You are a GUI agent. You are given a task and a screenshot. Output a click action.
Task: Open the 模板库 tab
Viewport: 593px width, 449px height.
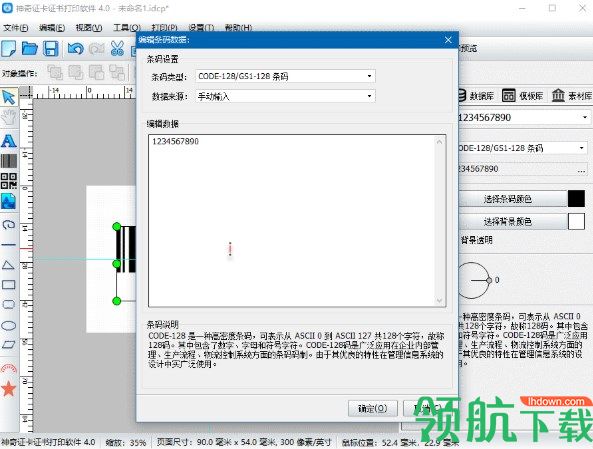pos(523,96)
